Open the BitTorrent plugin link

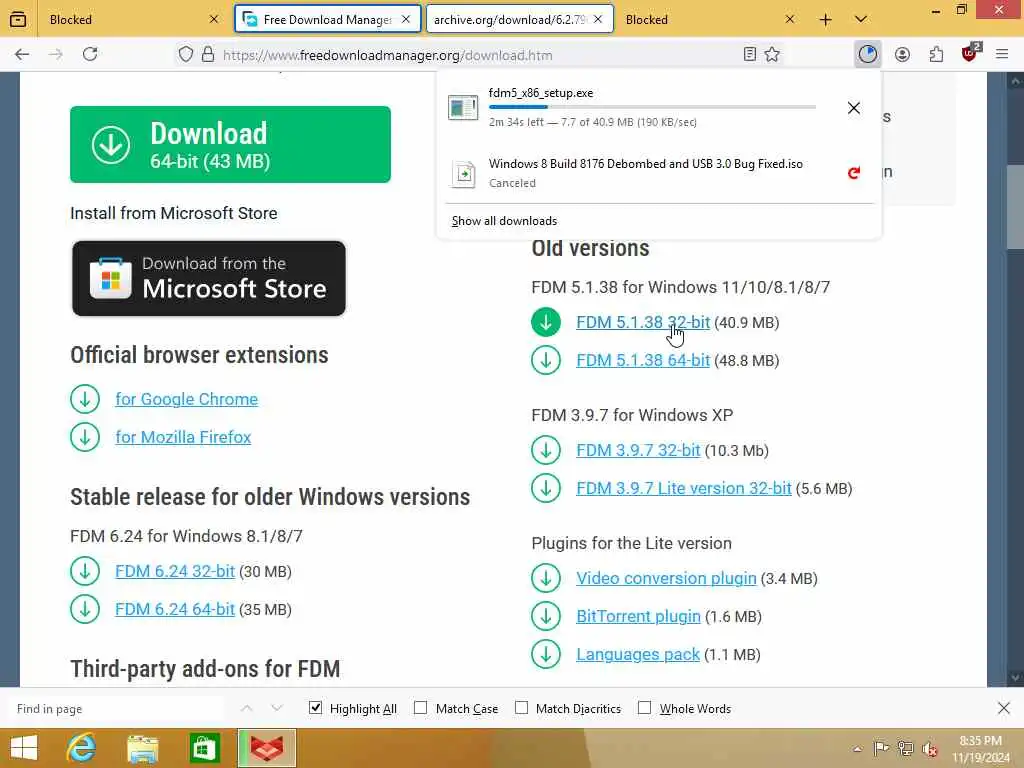(638, 616)
